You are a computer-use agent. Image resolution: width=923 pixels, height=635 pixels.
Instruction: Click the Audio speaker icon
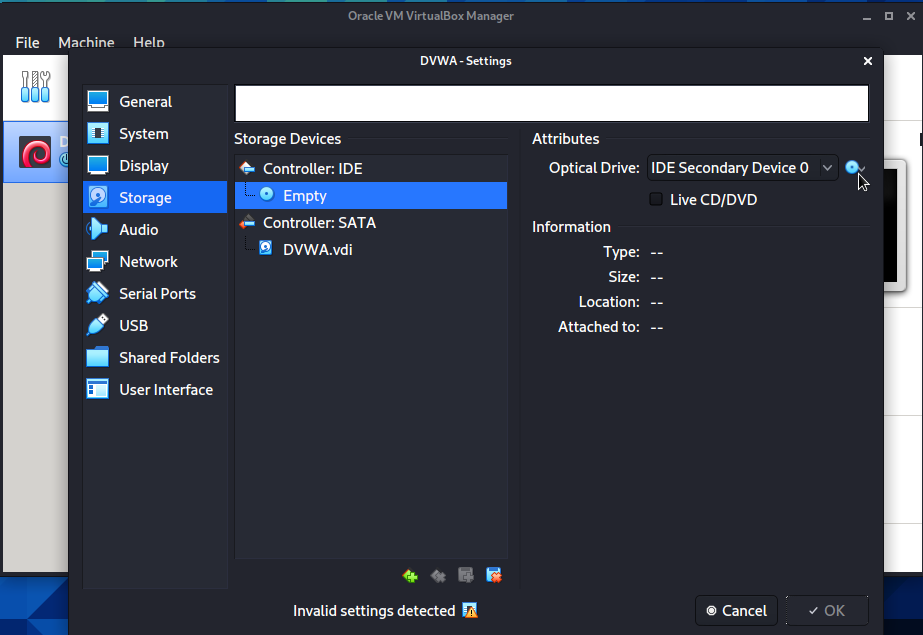98,230
